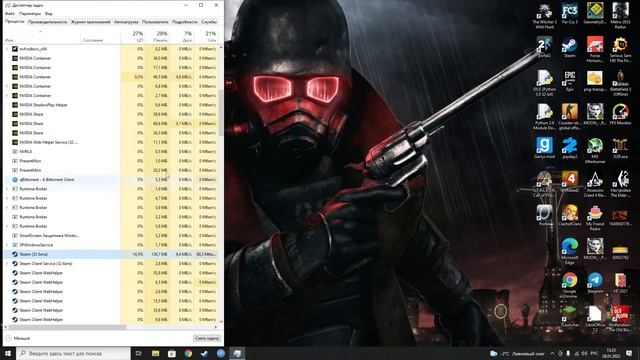The width and height of the screenshot is (640, 360).
Task: Collapse details with the Меньше toggle
Action: coord(18,338)
